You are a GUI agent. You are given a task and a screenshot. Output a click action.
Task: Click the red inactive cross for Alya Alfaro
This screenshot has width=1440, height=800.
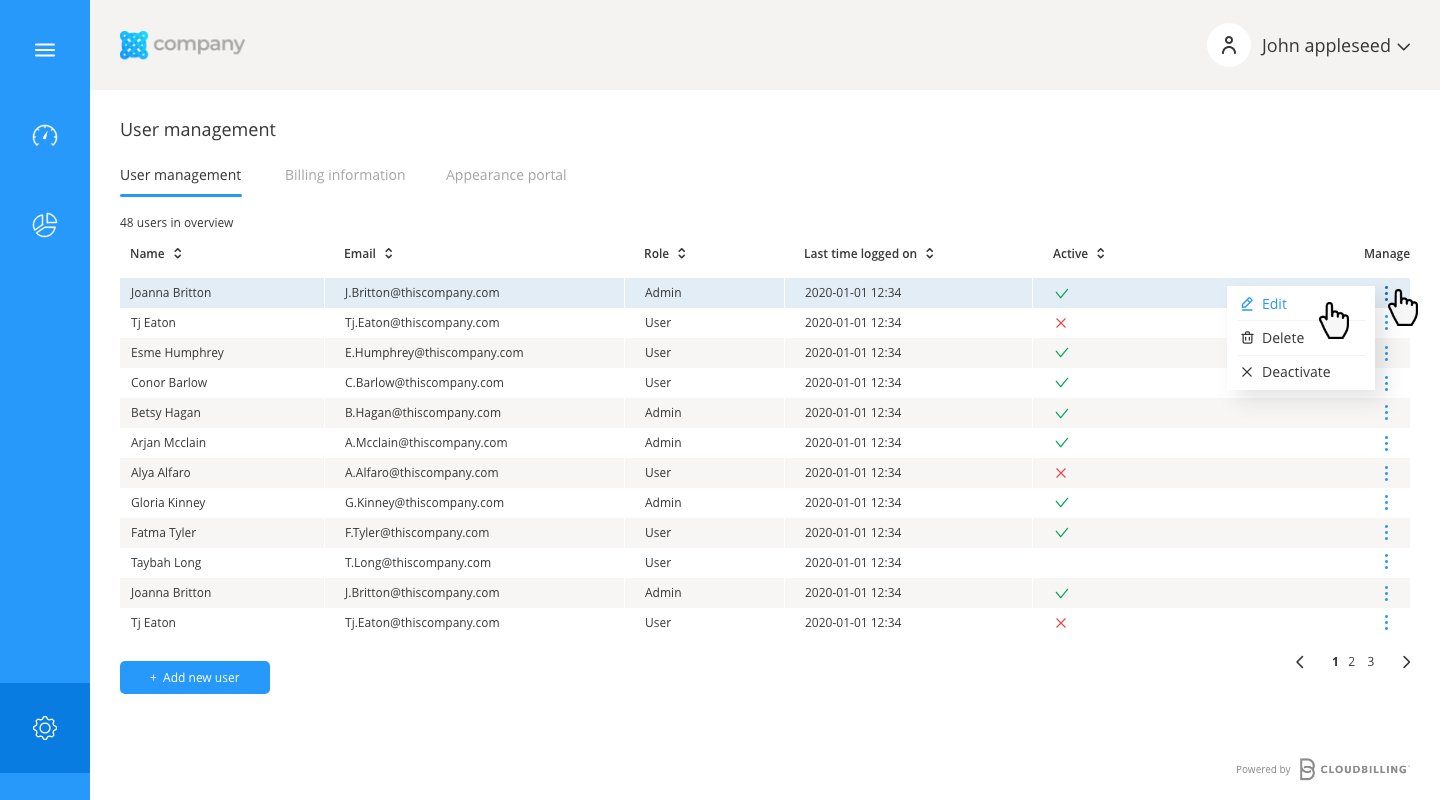1061,473
